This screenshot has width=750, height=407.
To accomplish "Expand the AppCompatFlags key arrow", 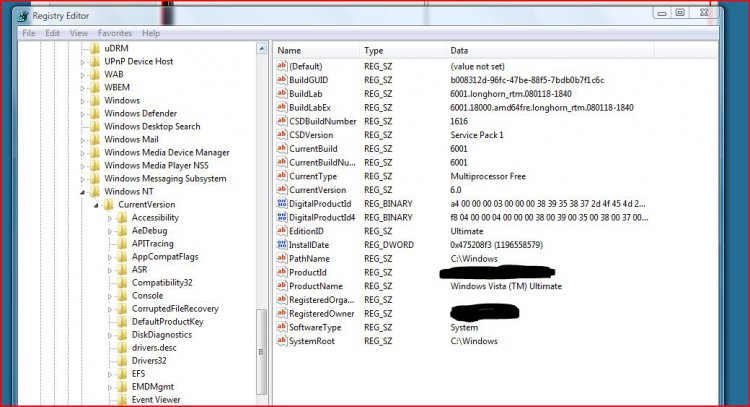I will (x=110, y=257).
